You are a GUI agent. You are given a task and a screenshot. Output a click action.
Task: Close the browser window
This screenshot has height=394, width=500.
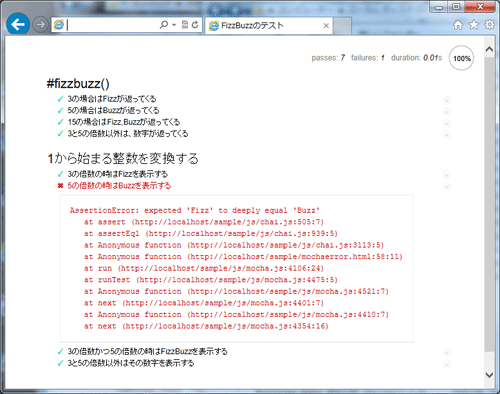[480, 7]
